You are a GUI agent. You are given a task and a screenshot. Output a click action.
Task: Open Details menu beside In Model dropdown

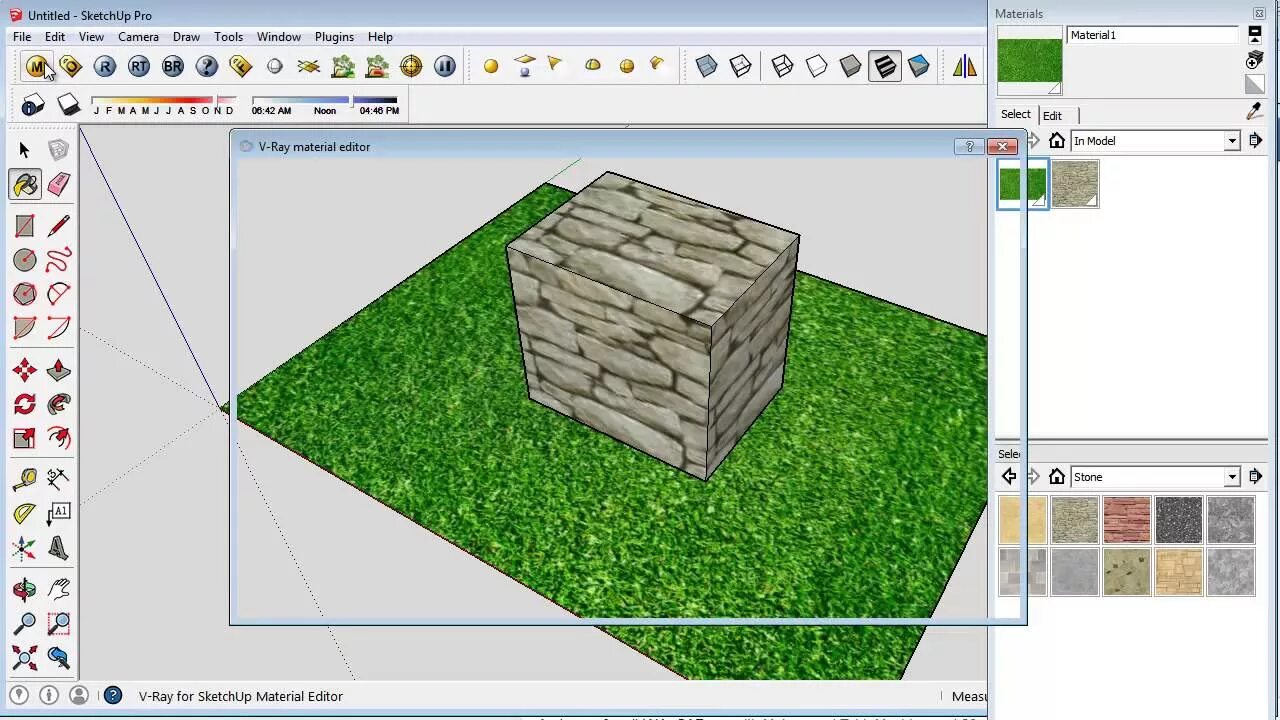click(1256, 141)
